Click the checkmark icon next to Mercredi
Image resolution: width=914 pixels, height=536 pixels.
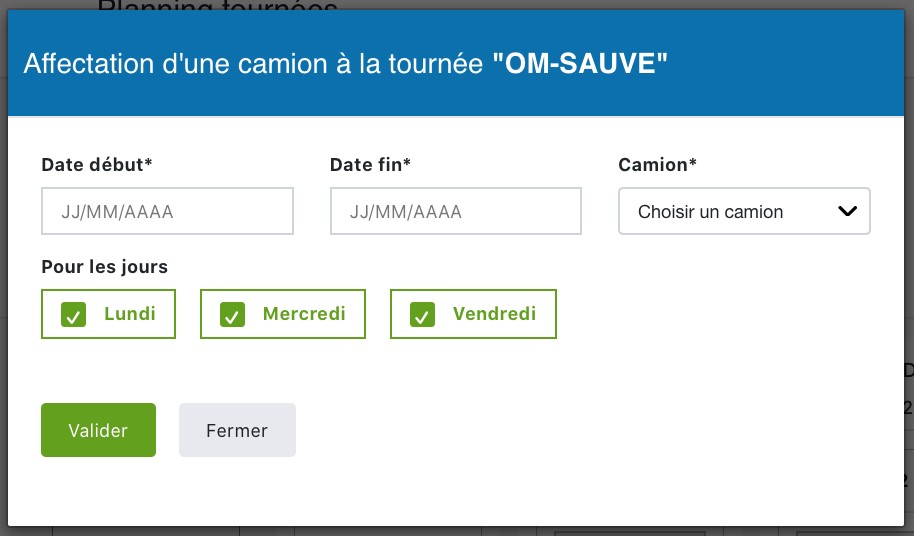pos(231,315)
